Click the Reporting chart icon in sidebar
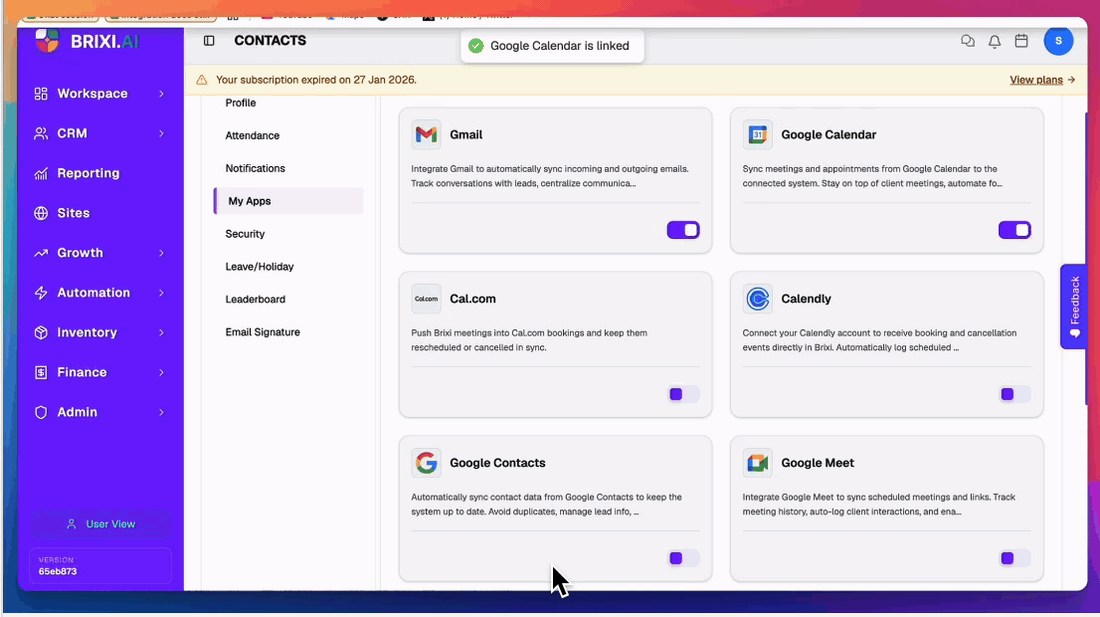1100x617 pixels. coord(41,173)
